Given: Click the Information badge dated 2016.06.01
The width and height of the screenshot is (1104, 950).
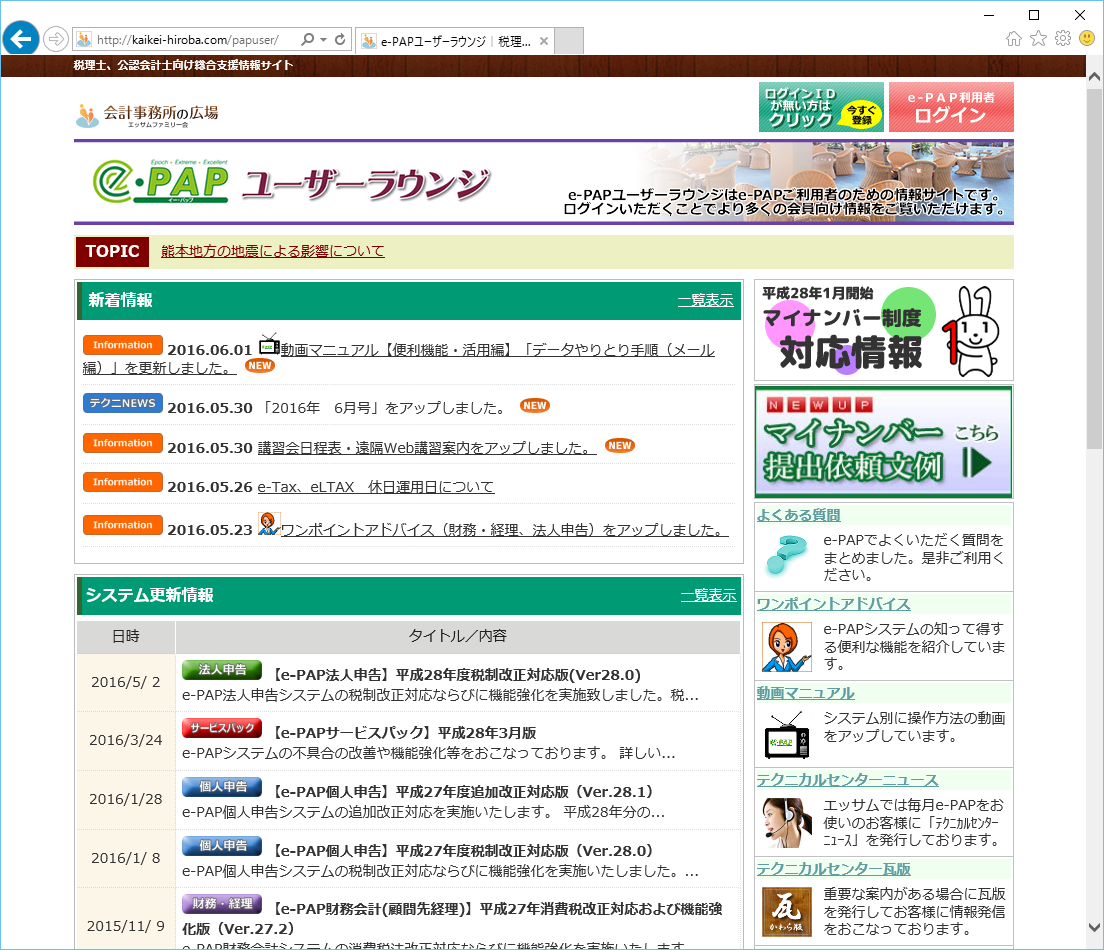Looking at the screenshot, I should coord(123,345).
